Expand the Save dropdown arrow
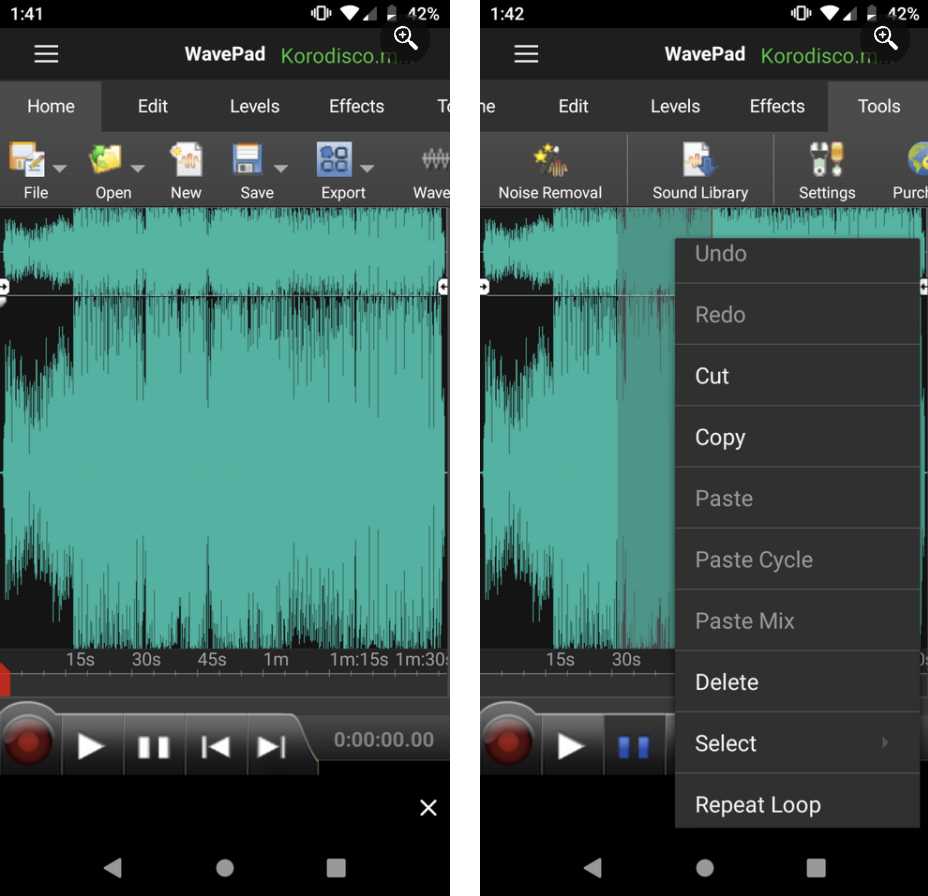928x896 pixels. pyautogui.click(x=281, y=169)
